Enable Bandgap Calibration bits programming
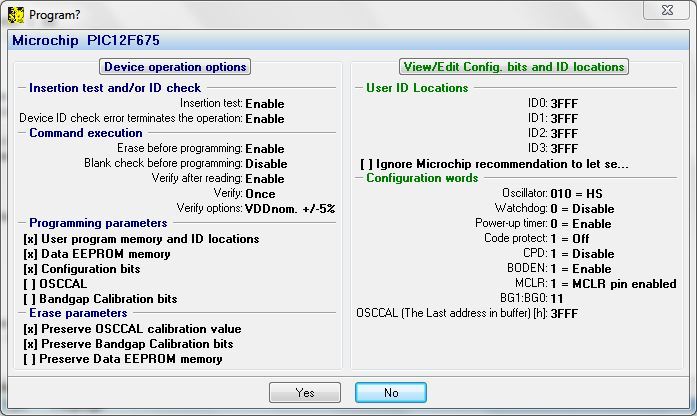Screen dimensions: 697x416 pyautogui.click(x=100, y=299)
